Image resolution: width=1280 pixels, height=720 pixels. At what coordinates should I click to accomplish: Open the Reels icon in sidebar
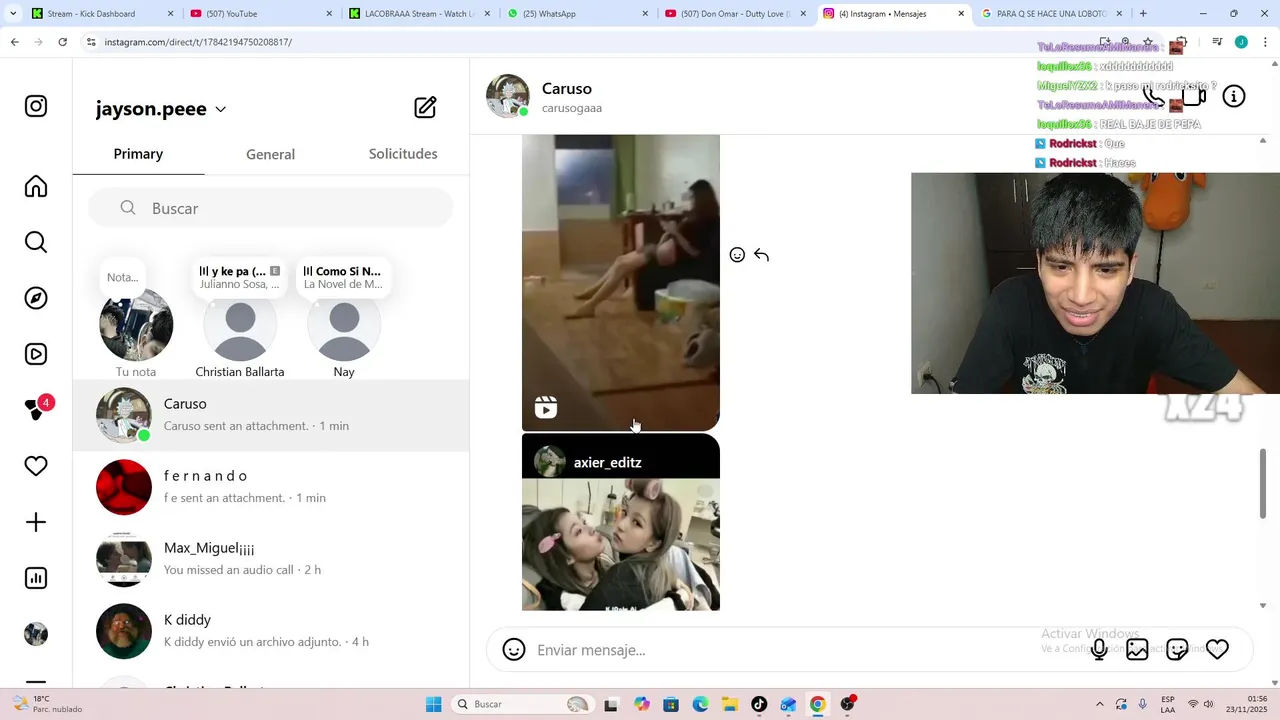(36, 354)
